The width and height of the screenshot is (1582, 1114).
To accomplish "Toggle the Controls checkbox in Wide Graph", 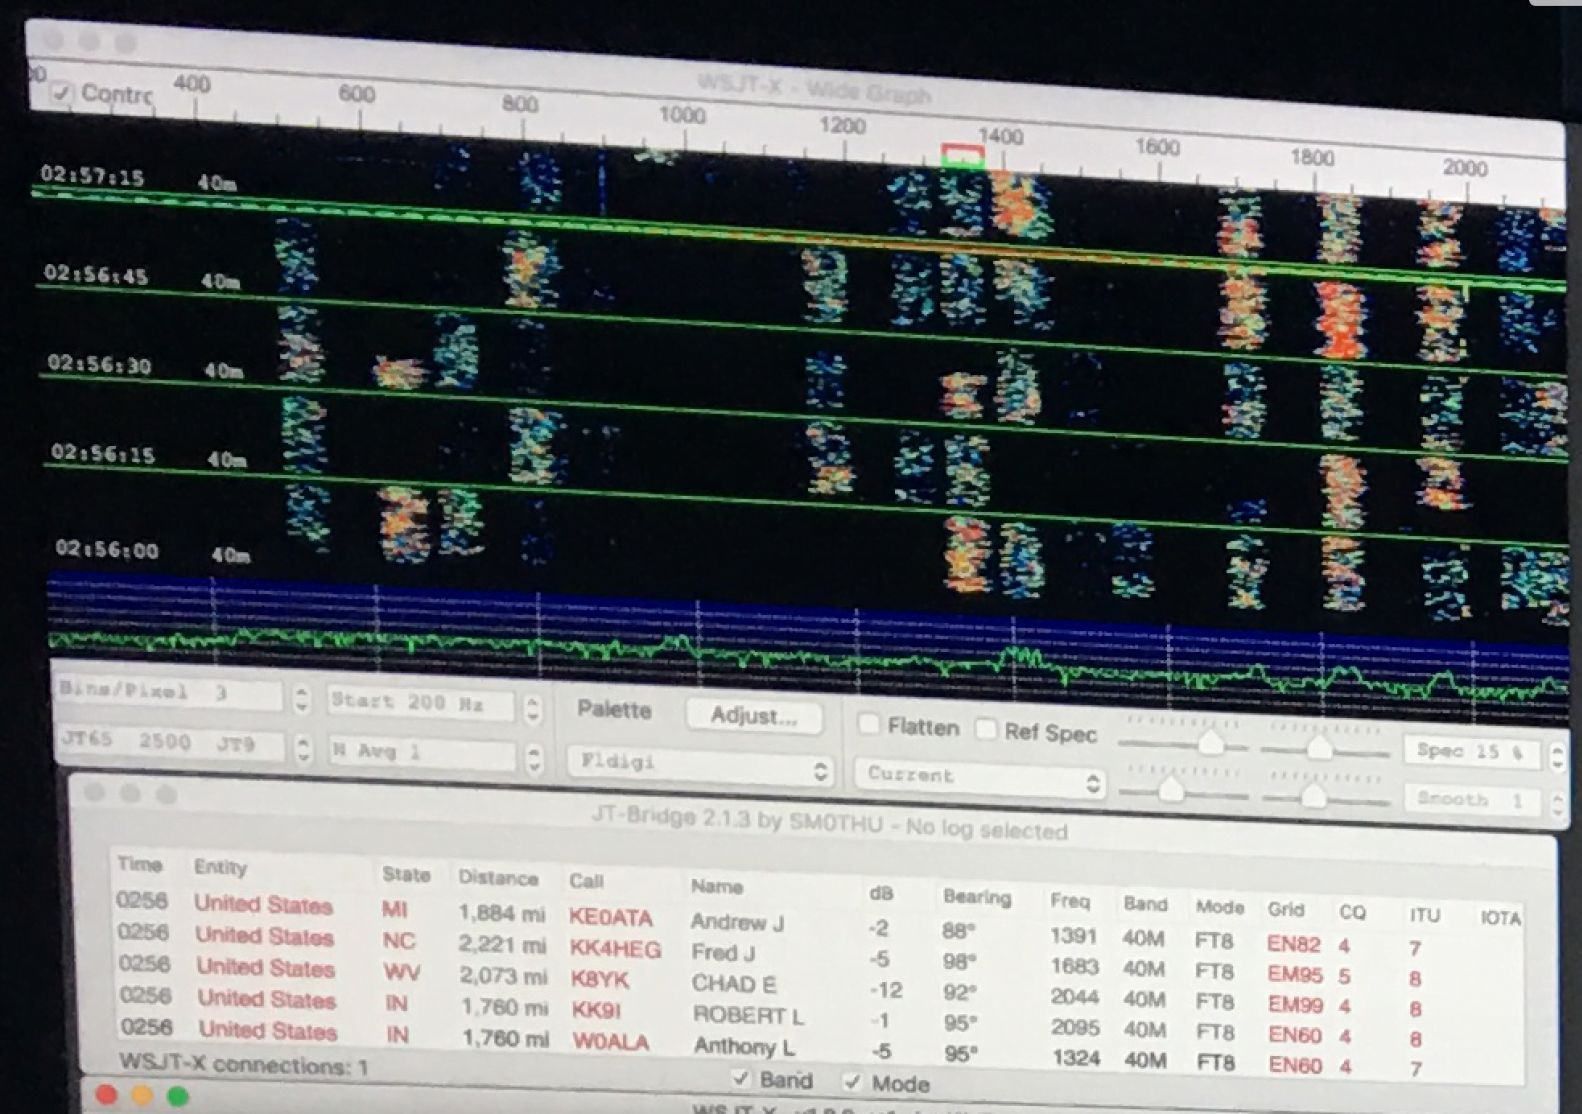I will (62, 93).
